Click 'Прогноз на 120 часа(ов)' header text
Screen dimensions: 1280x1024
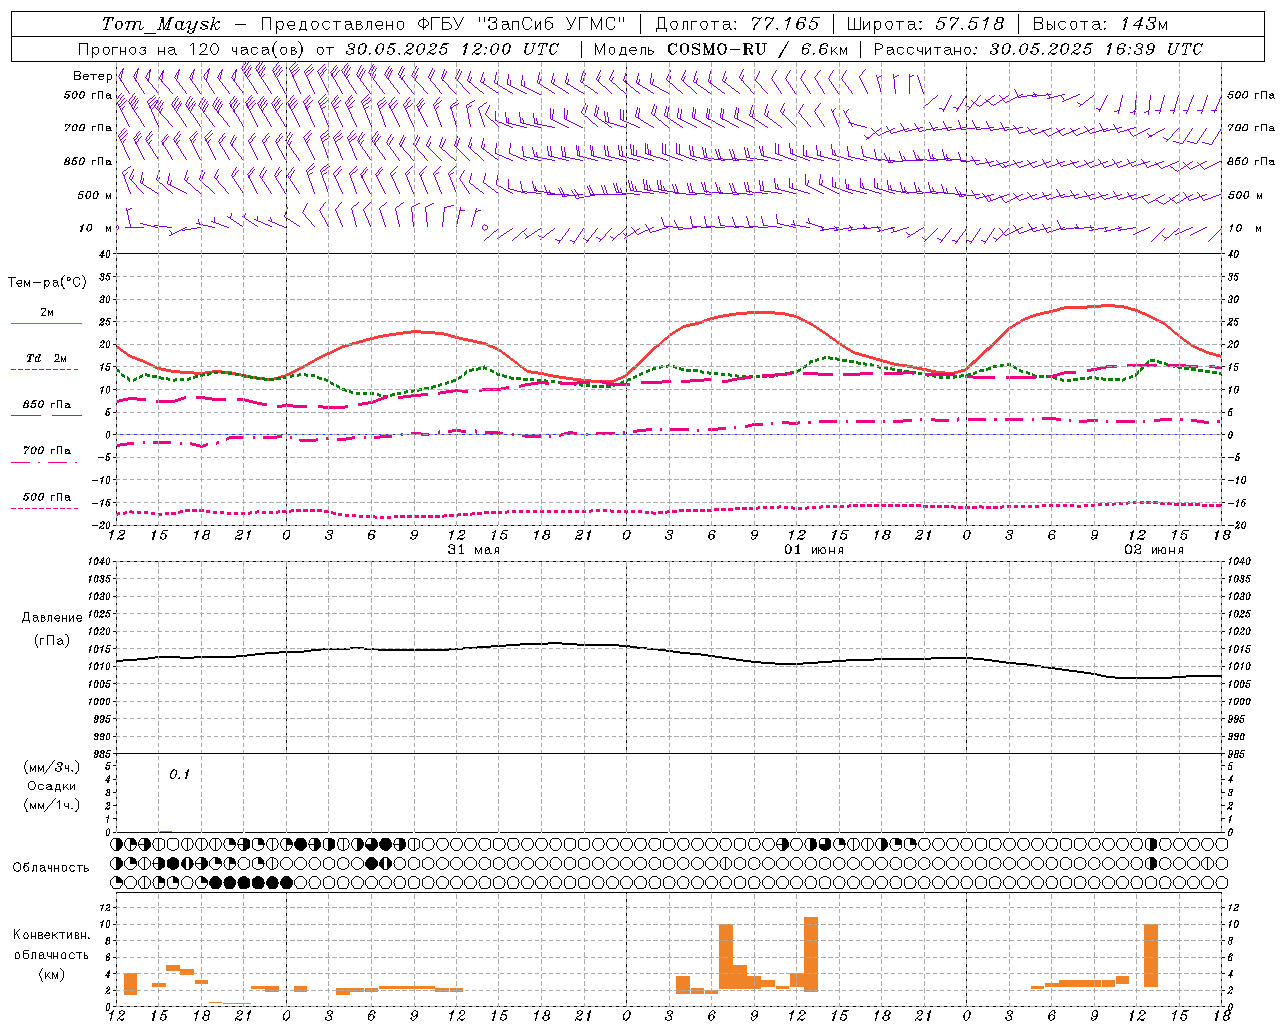click(192, 49)
